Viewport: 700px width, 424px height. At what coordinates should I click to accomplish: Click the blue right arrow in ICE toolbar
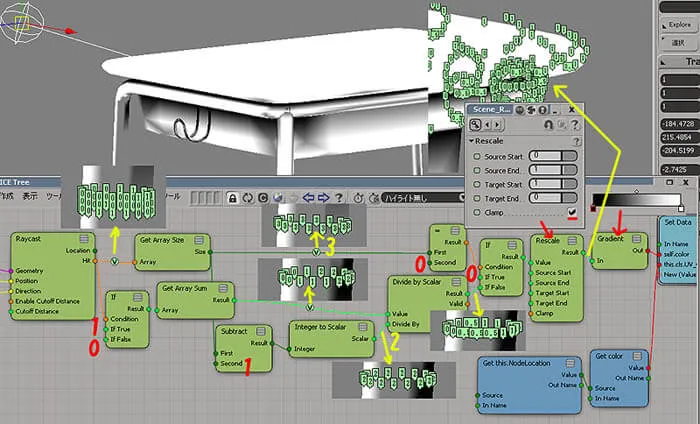click(x=324, y=197)
